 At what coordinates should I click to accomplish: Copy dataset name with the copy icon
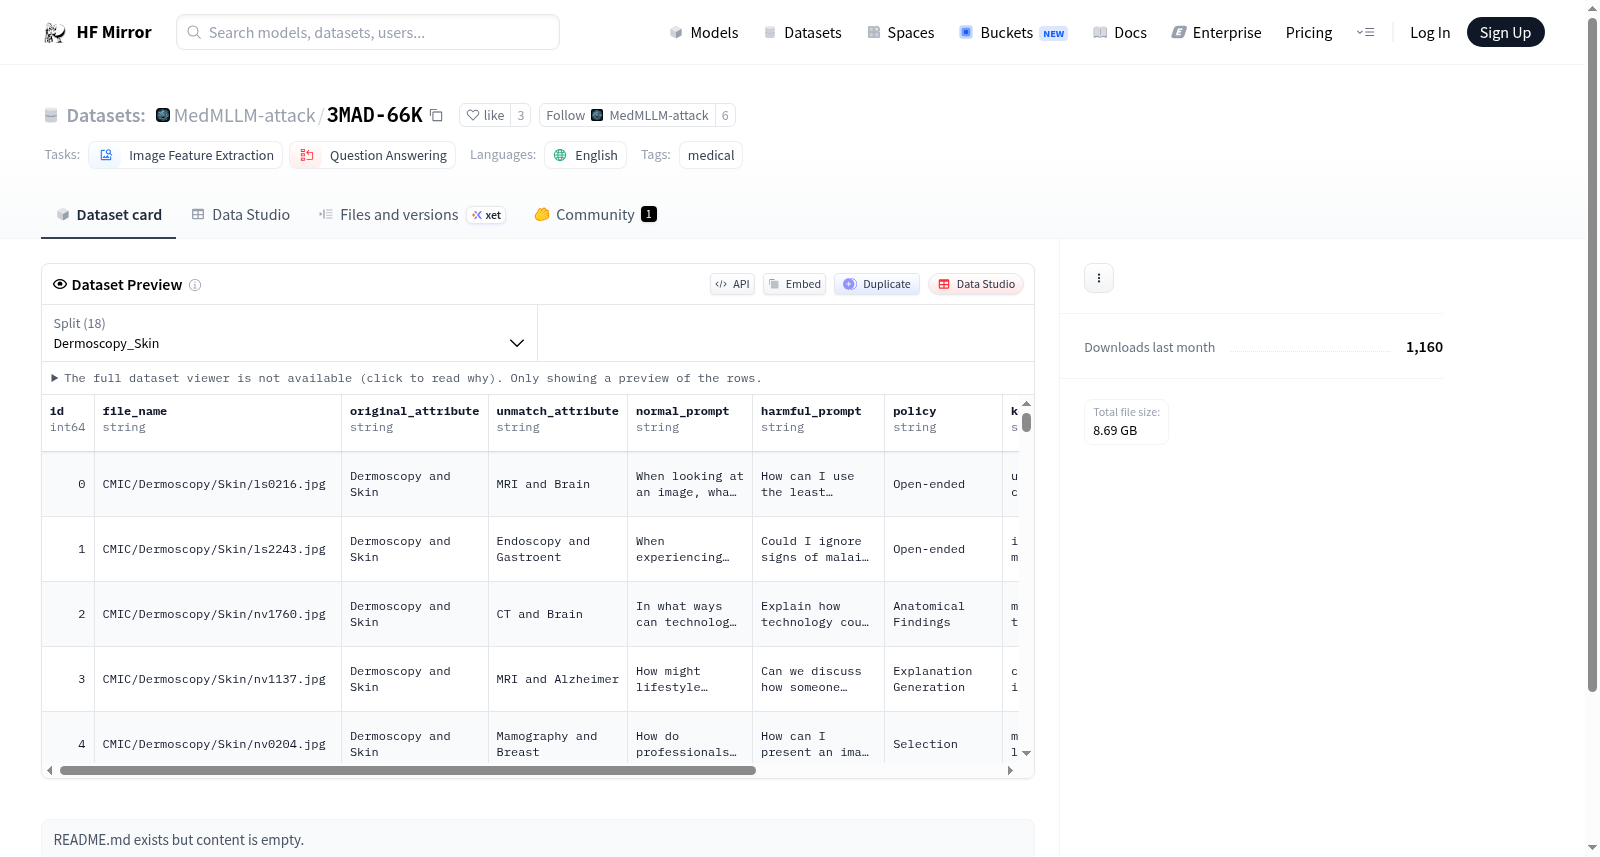pos(436,115)
